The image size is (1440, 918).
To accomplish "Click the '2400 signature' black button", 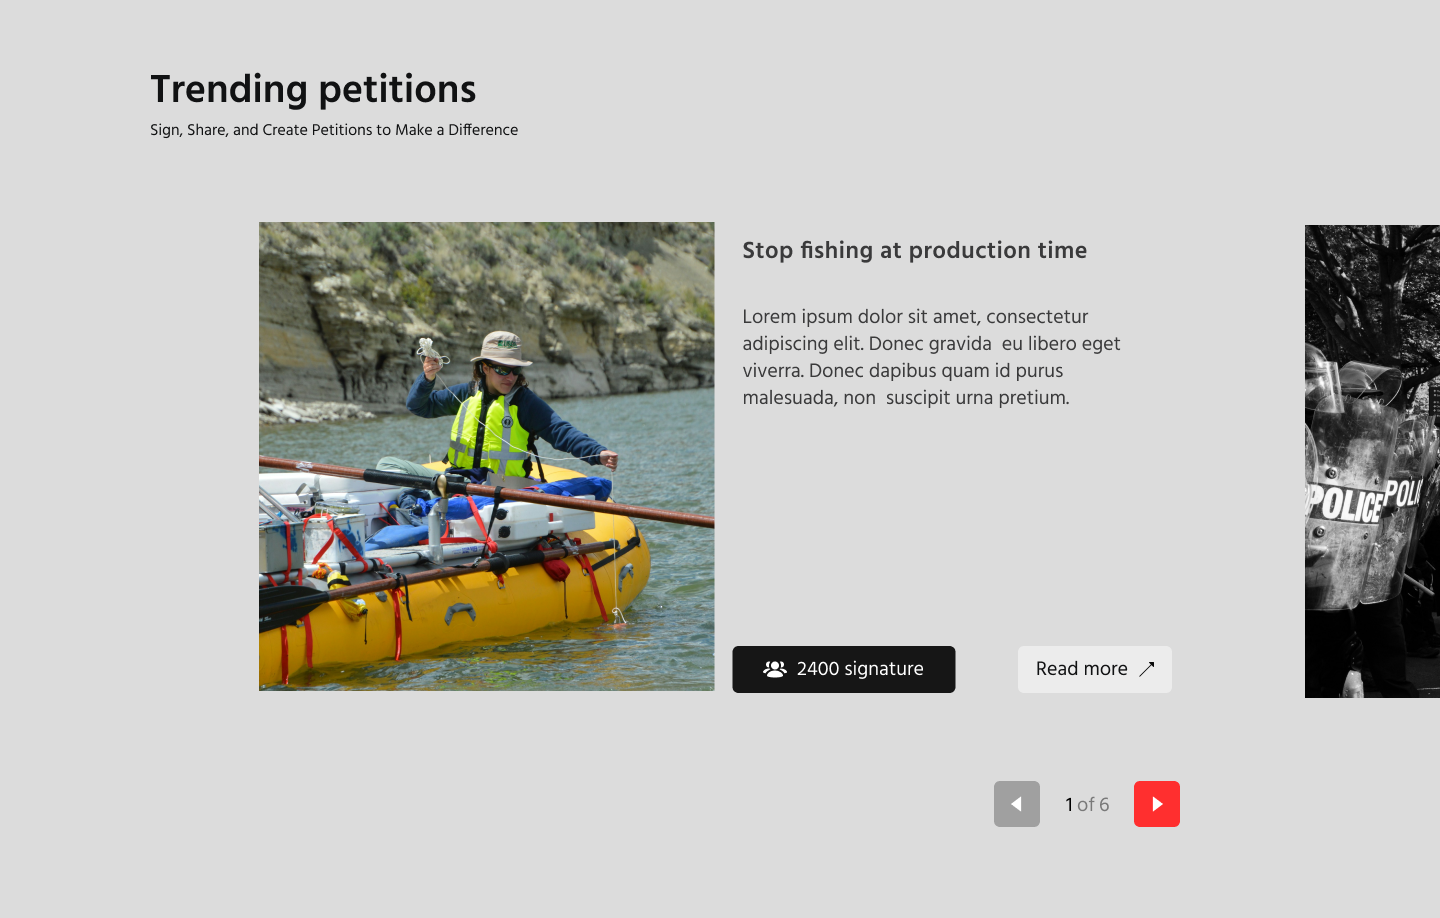I will (844, 669).
